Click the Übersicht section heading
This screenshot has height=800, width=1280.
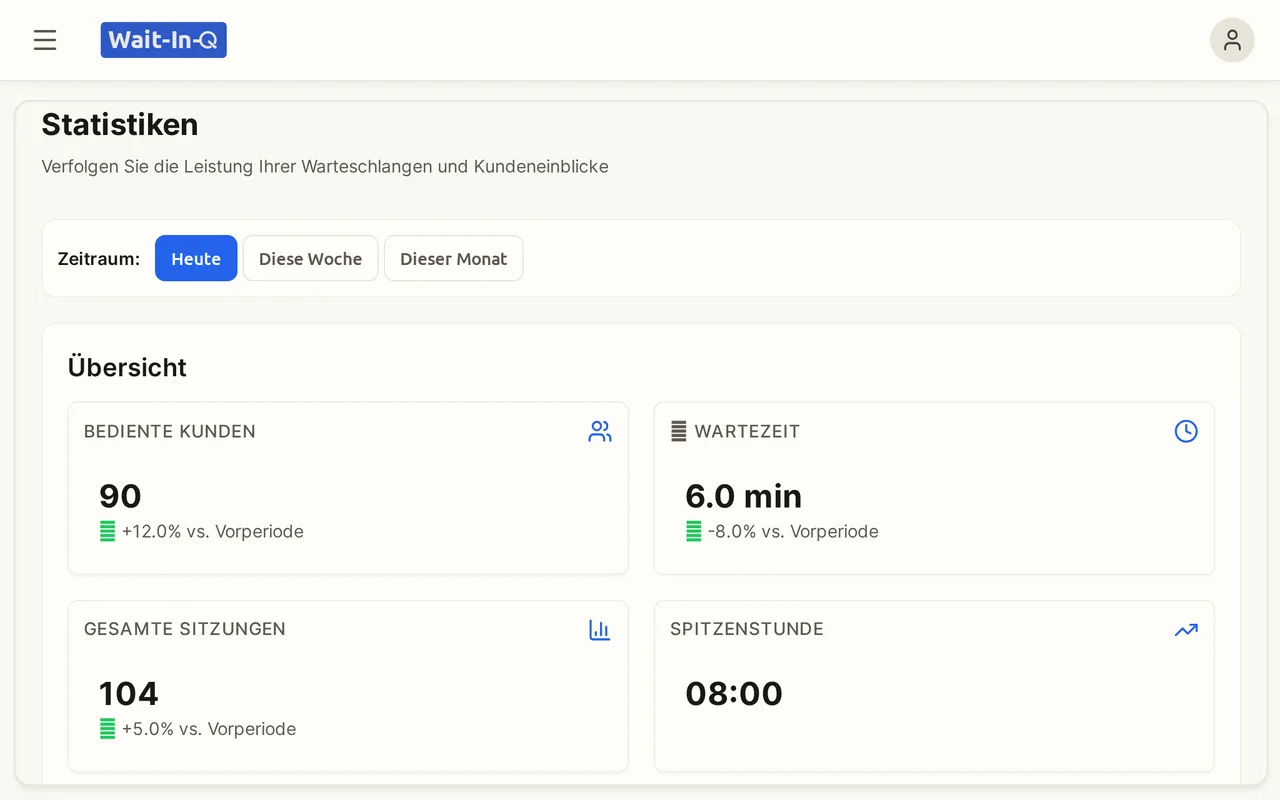click(x=127, y=367)
